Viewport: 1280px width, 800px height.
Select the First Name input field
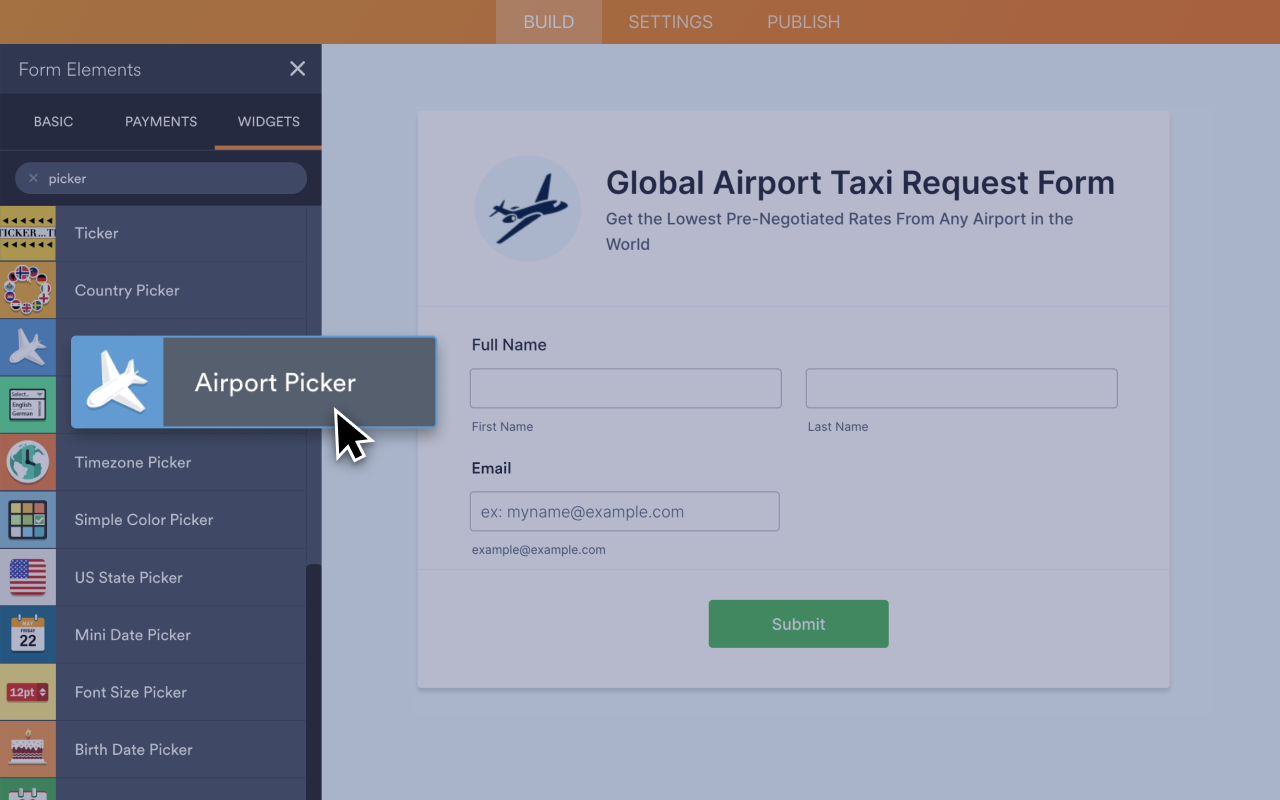coord(625,388)
